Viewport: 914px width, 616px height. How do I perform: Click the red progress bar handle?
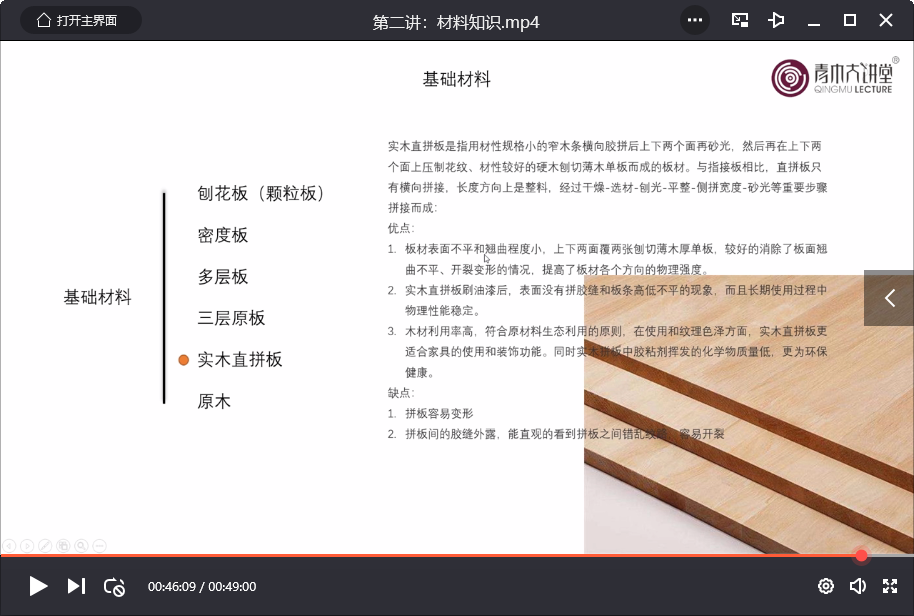tap(861, 555)
